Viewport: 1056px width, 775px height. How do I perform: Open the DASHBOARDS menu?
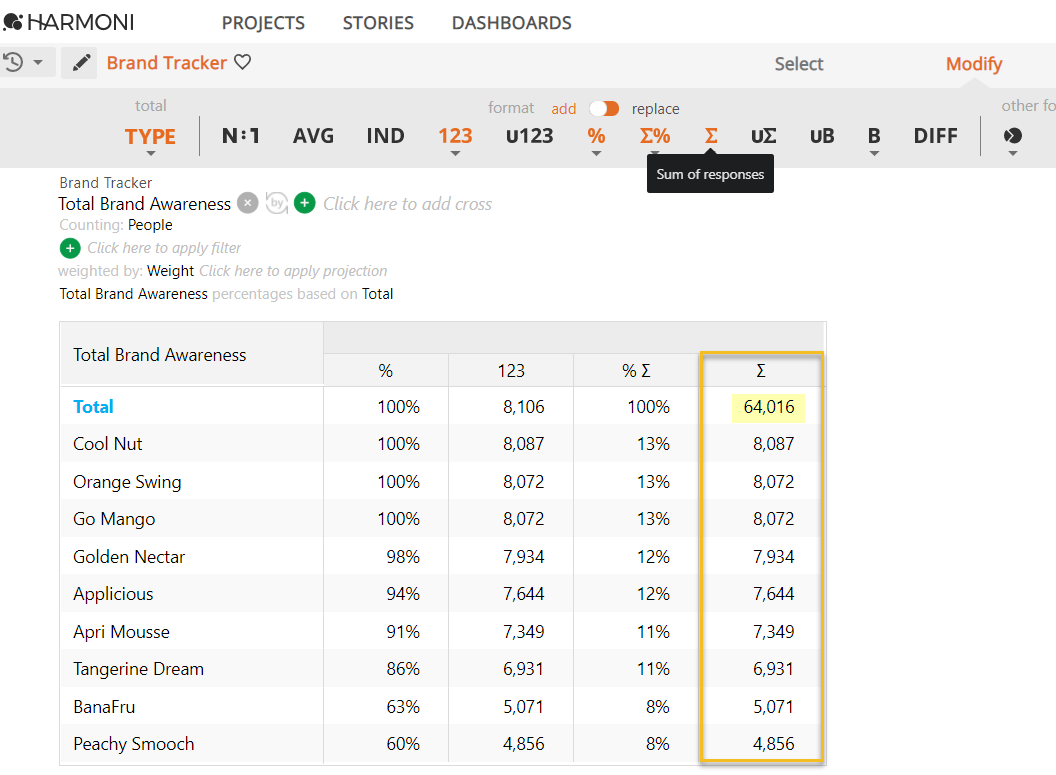click(511, 23)
